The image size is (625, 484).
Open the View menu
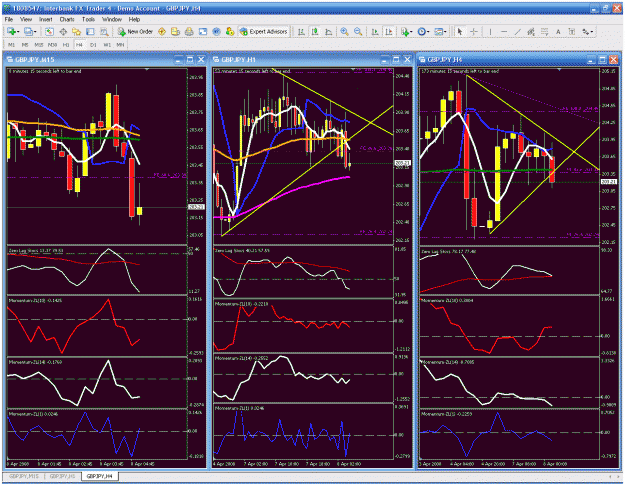click(26, 19)
